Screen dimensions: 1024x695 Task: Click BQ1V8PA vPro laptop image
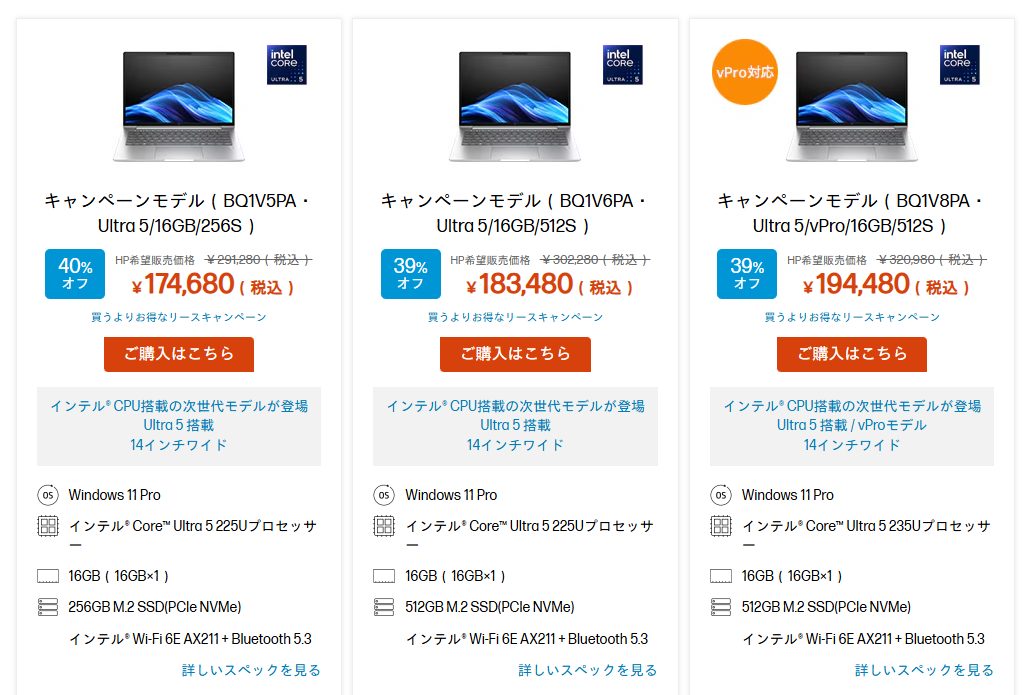point(851,105)
